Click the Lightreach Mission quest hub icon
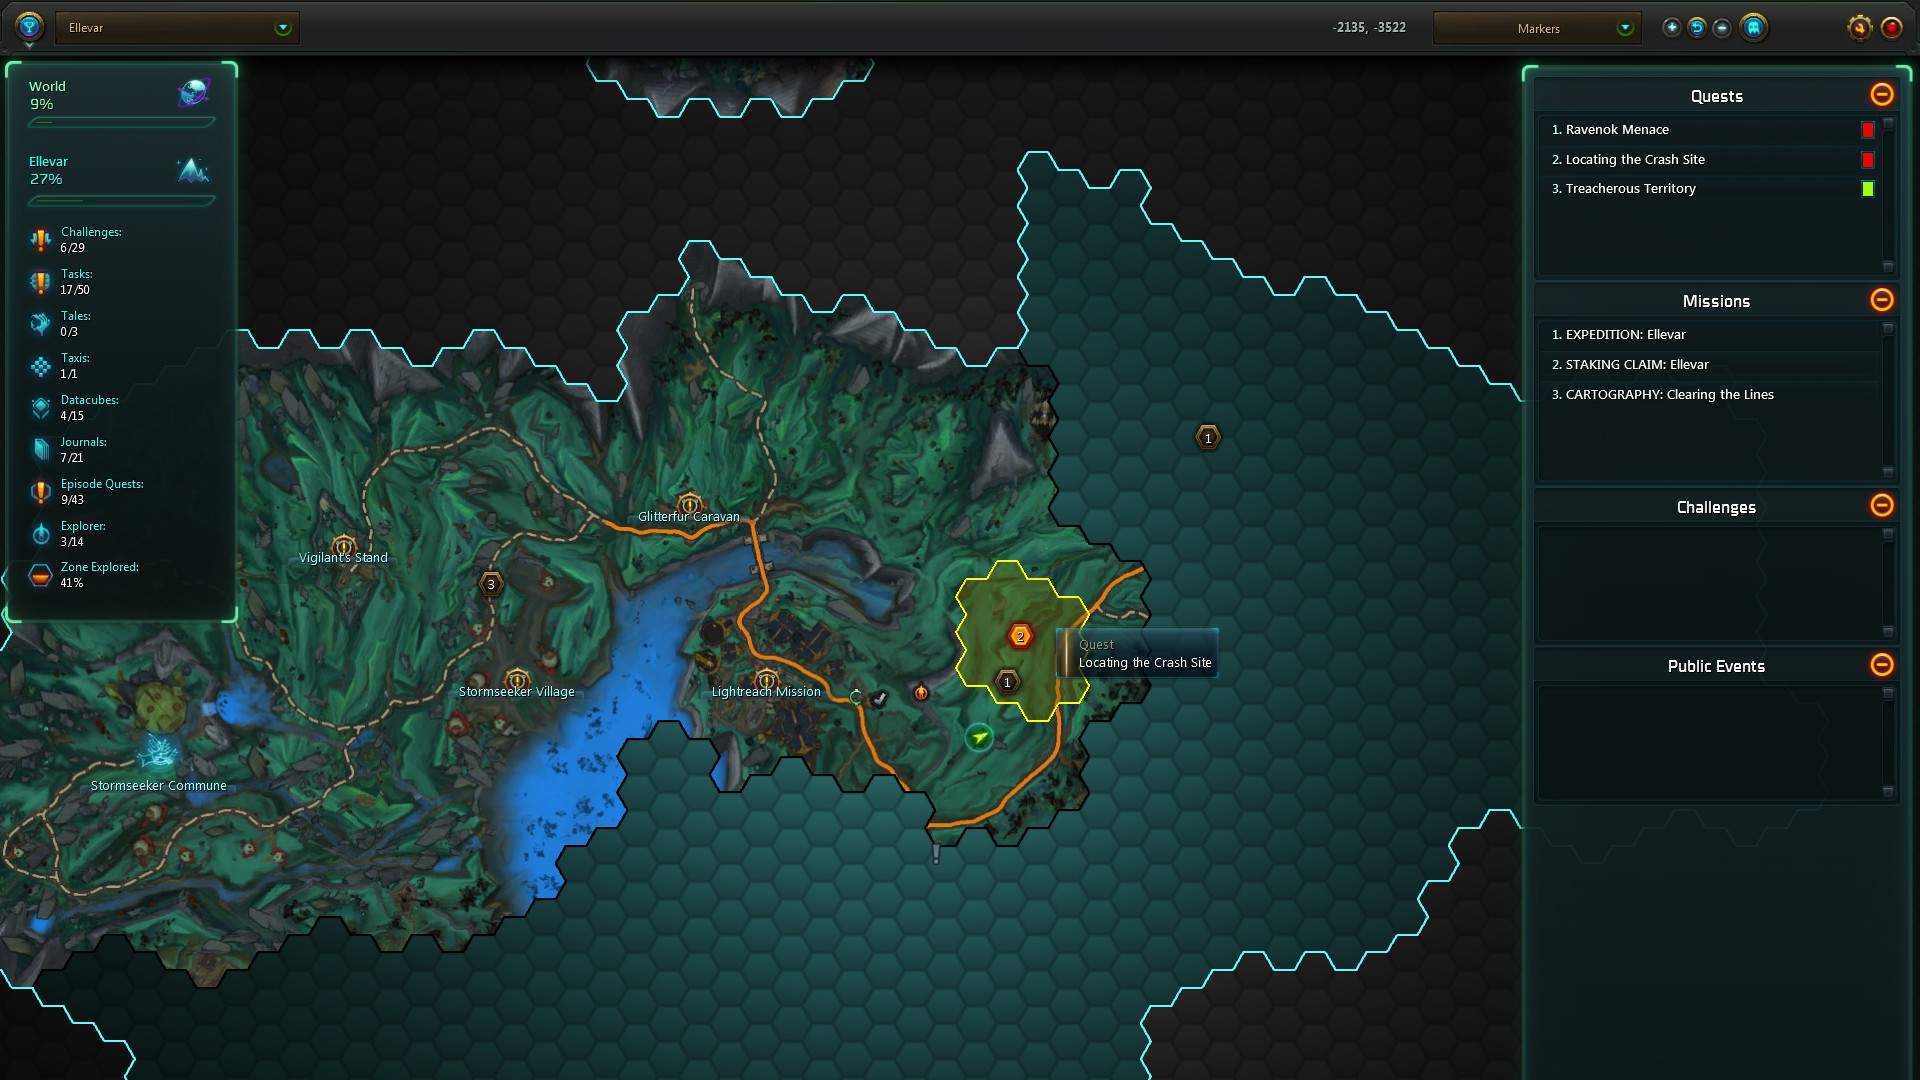 point(766,678)
